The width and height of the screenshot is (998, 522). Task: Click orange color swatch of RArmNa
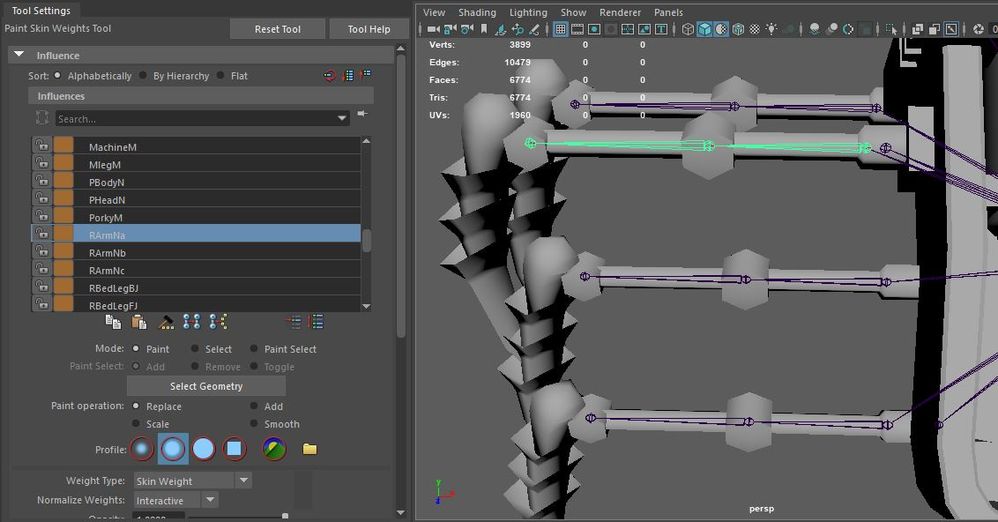(63, 234)
